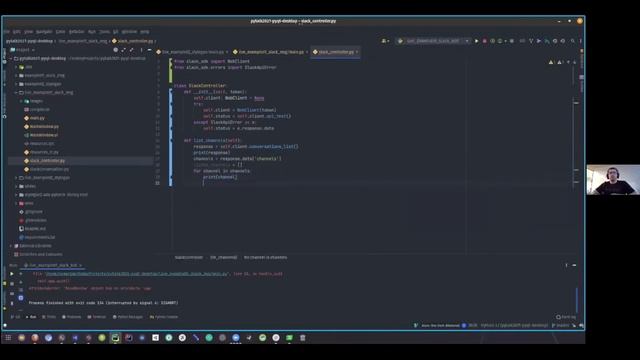Hide the Project tool window
This screenshot has height=360, width=640.
149,50
